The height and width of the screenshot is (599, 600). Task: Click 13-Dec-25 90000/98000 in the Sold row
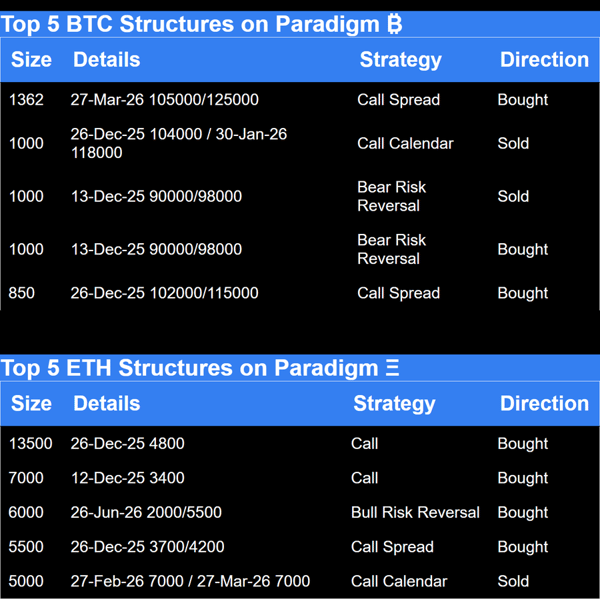[157, 196]
